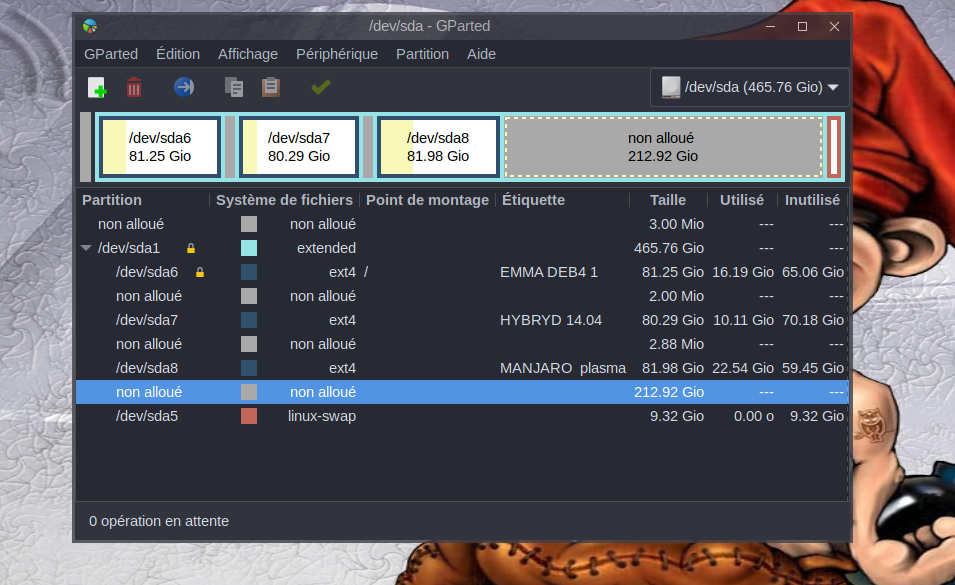The height and width of the screenshot is (585, 955).
Task: Select the non alloué 3.00 Mio row
Action: pos(462,224)
